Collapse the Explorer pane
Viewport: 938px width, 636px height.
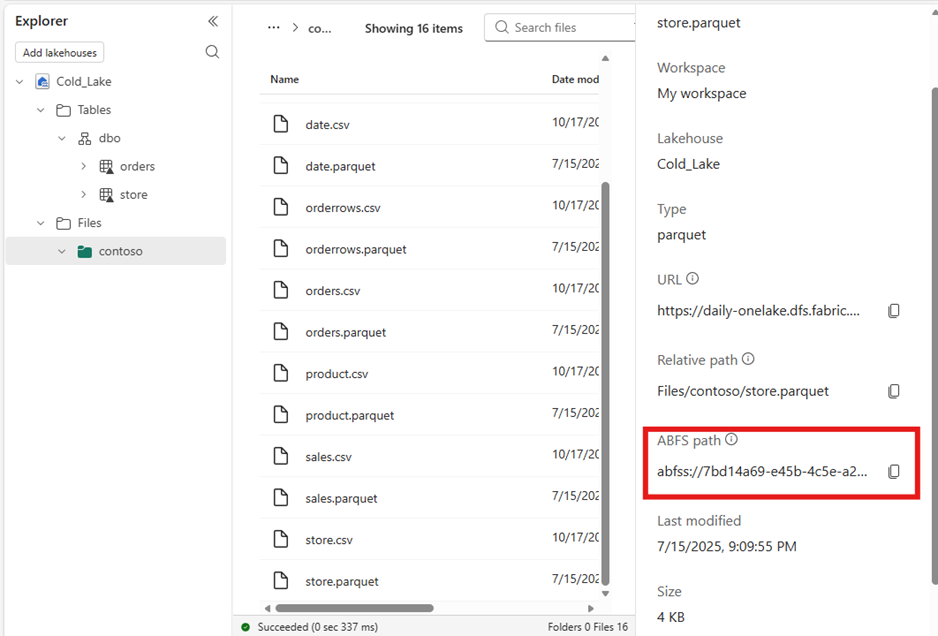(x=212, y=20)
